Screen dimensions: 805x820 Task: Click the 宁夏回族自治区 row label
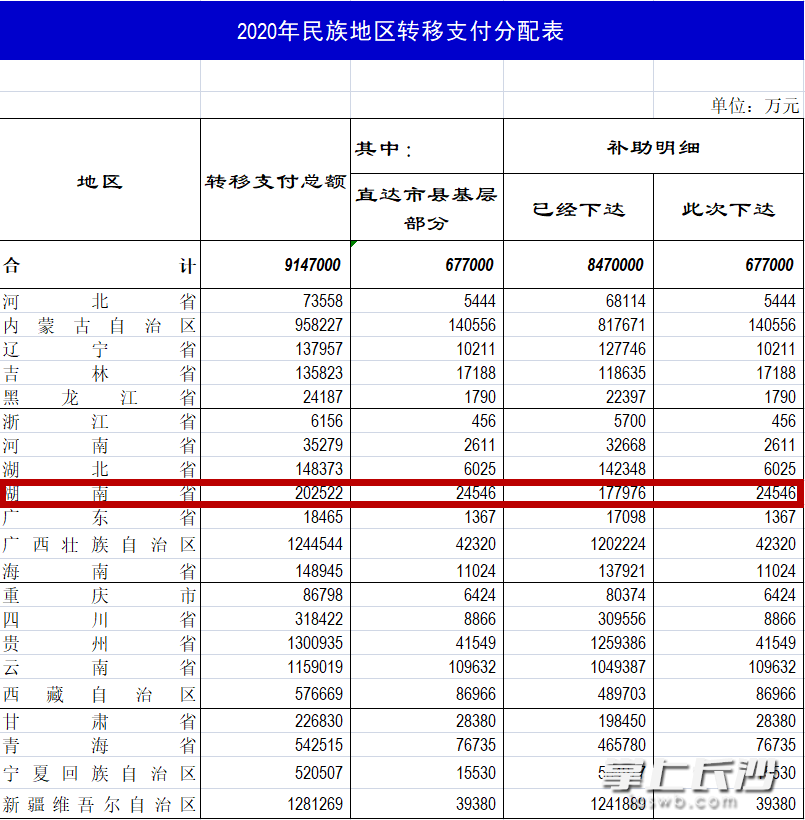[100, 773]
